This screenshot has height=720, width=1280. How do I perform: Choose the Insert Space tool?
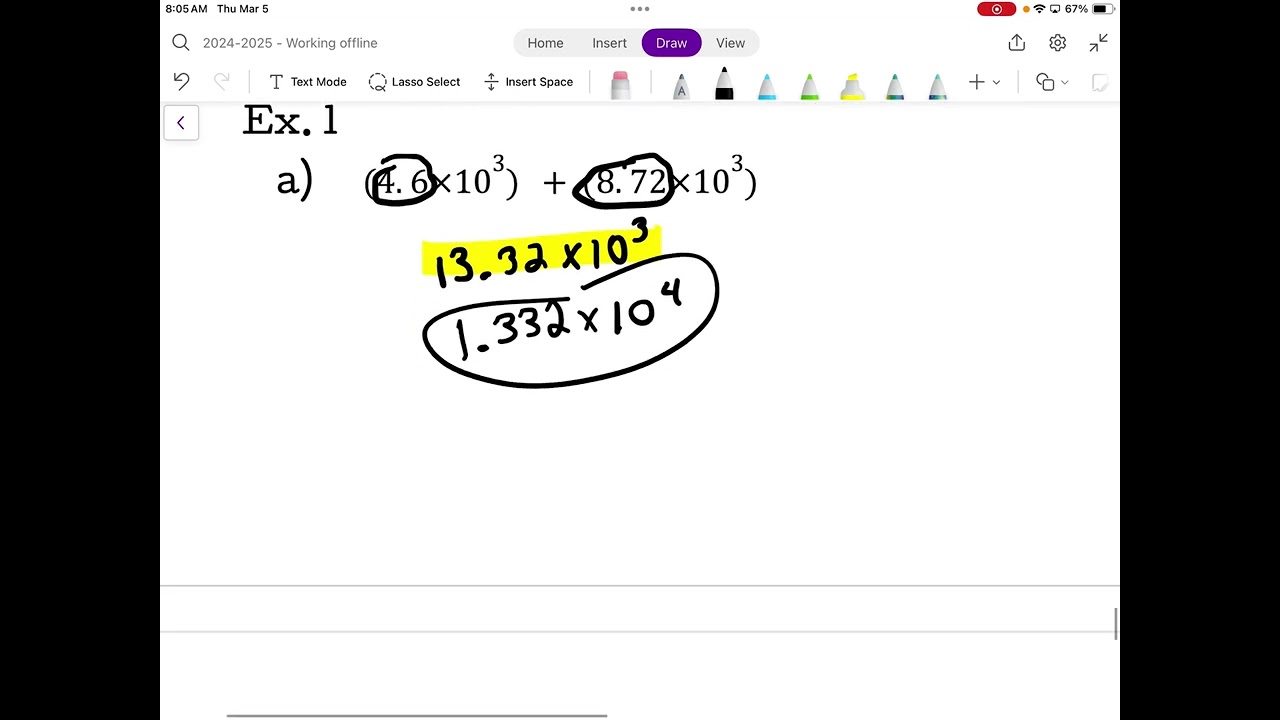(528, 82)
